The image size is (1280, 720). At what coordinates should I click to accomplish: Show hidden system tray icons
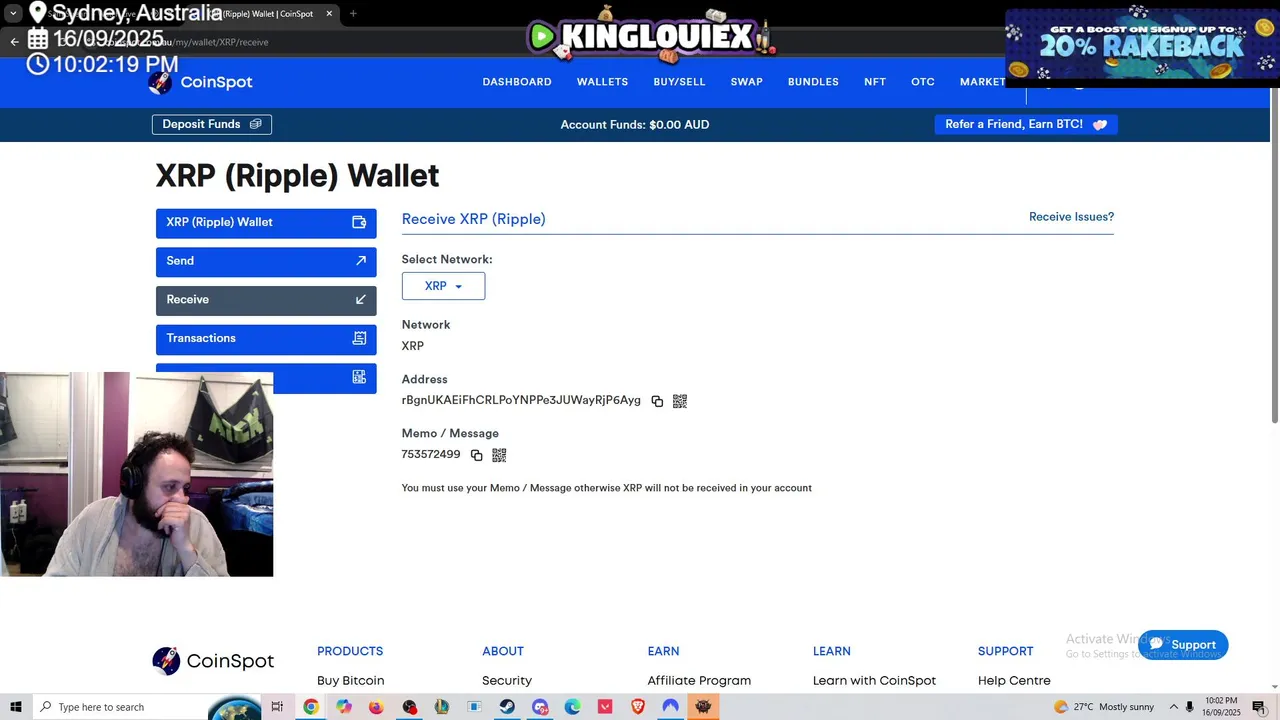1173,707
